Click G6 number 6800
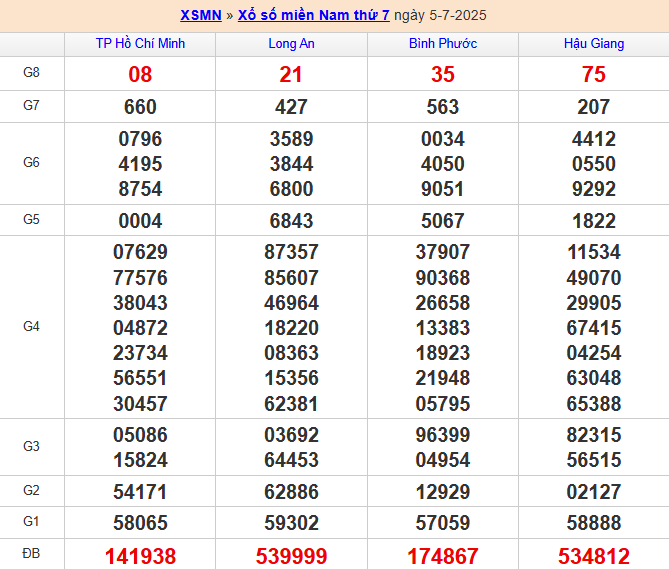The height and width of the screenshot is (569, 669). coord(291,189)
